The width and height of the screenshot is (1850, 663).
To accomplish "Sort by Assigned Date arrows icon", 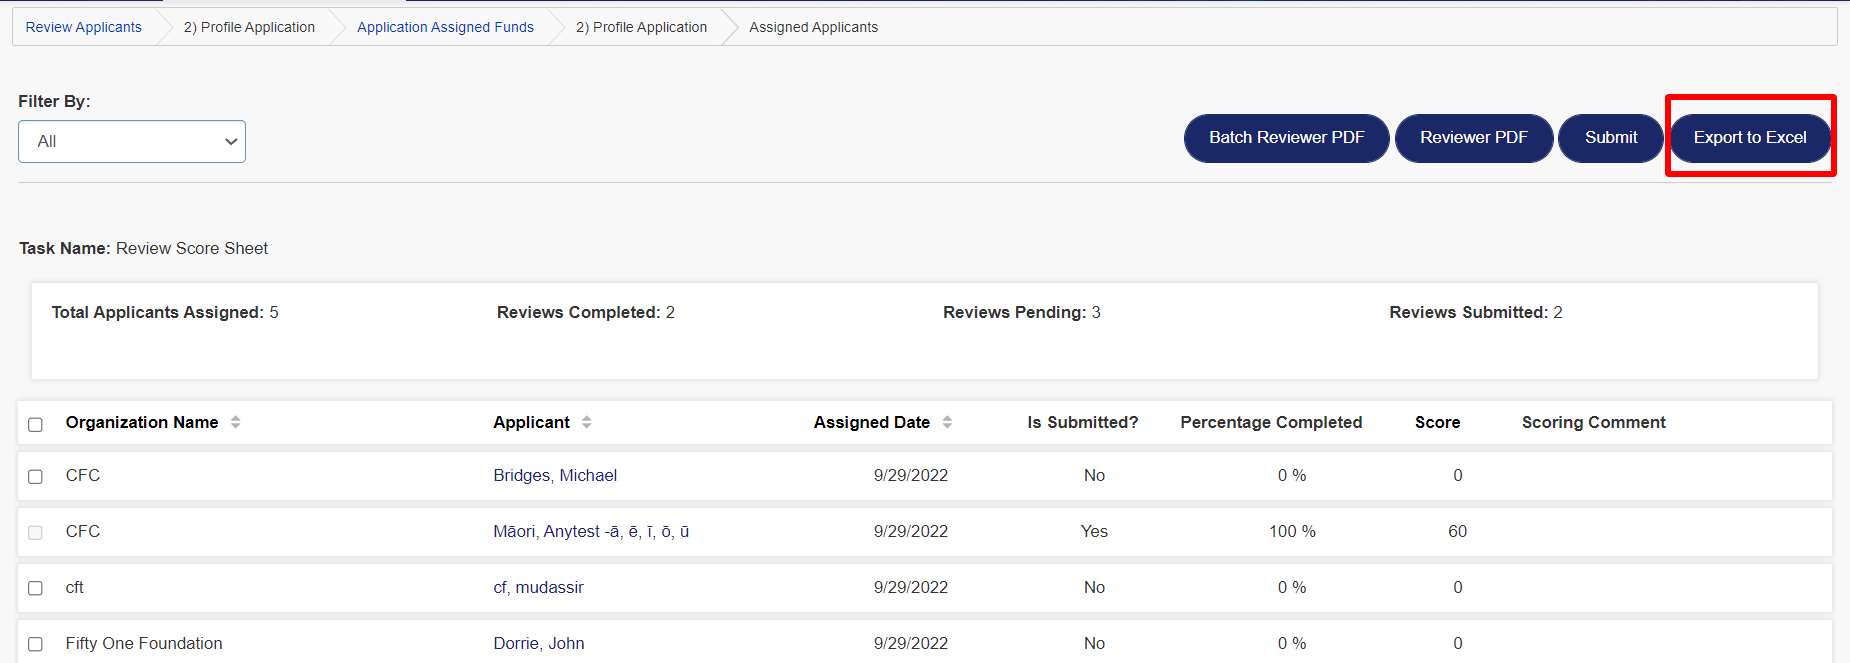I will click(947, 422).
